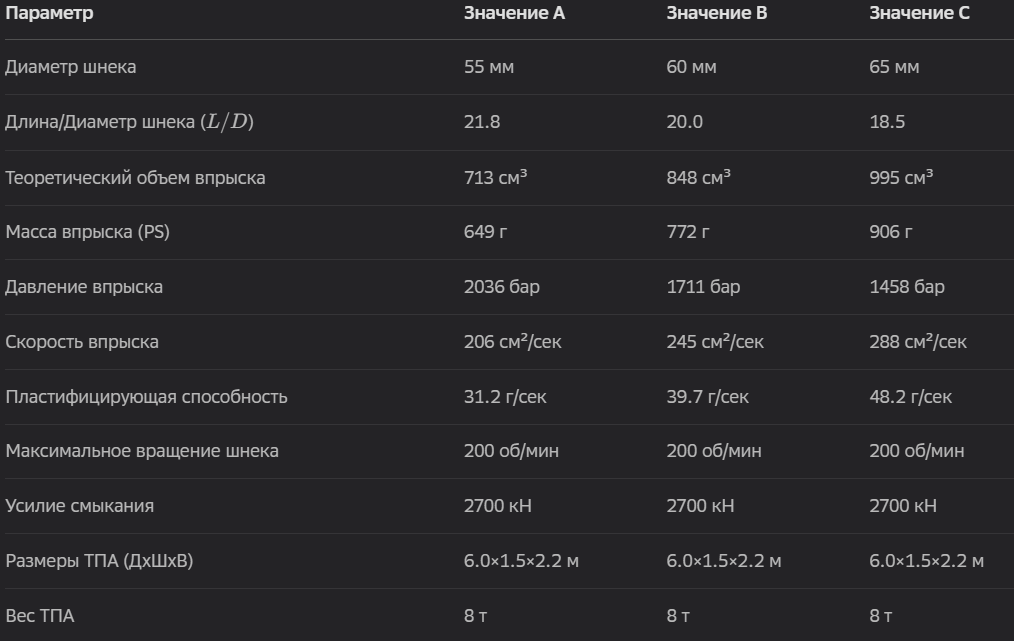Click the 'Значение A' column header
The height and width of the screenshot is (641, 1014).
tap(514, 13)
